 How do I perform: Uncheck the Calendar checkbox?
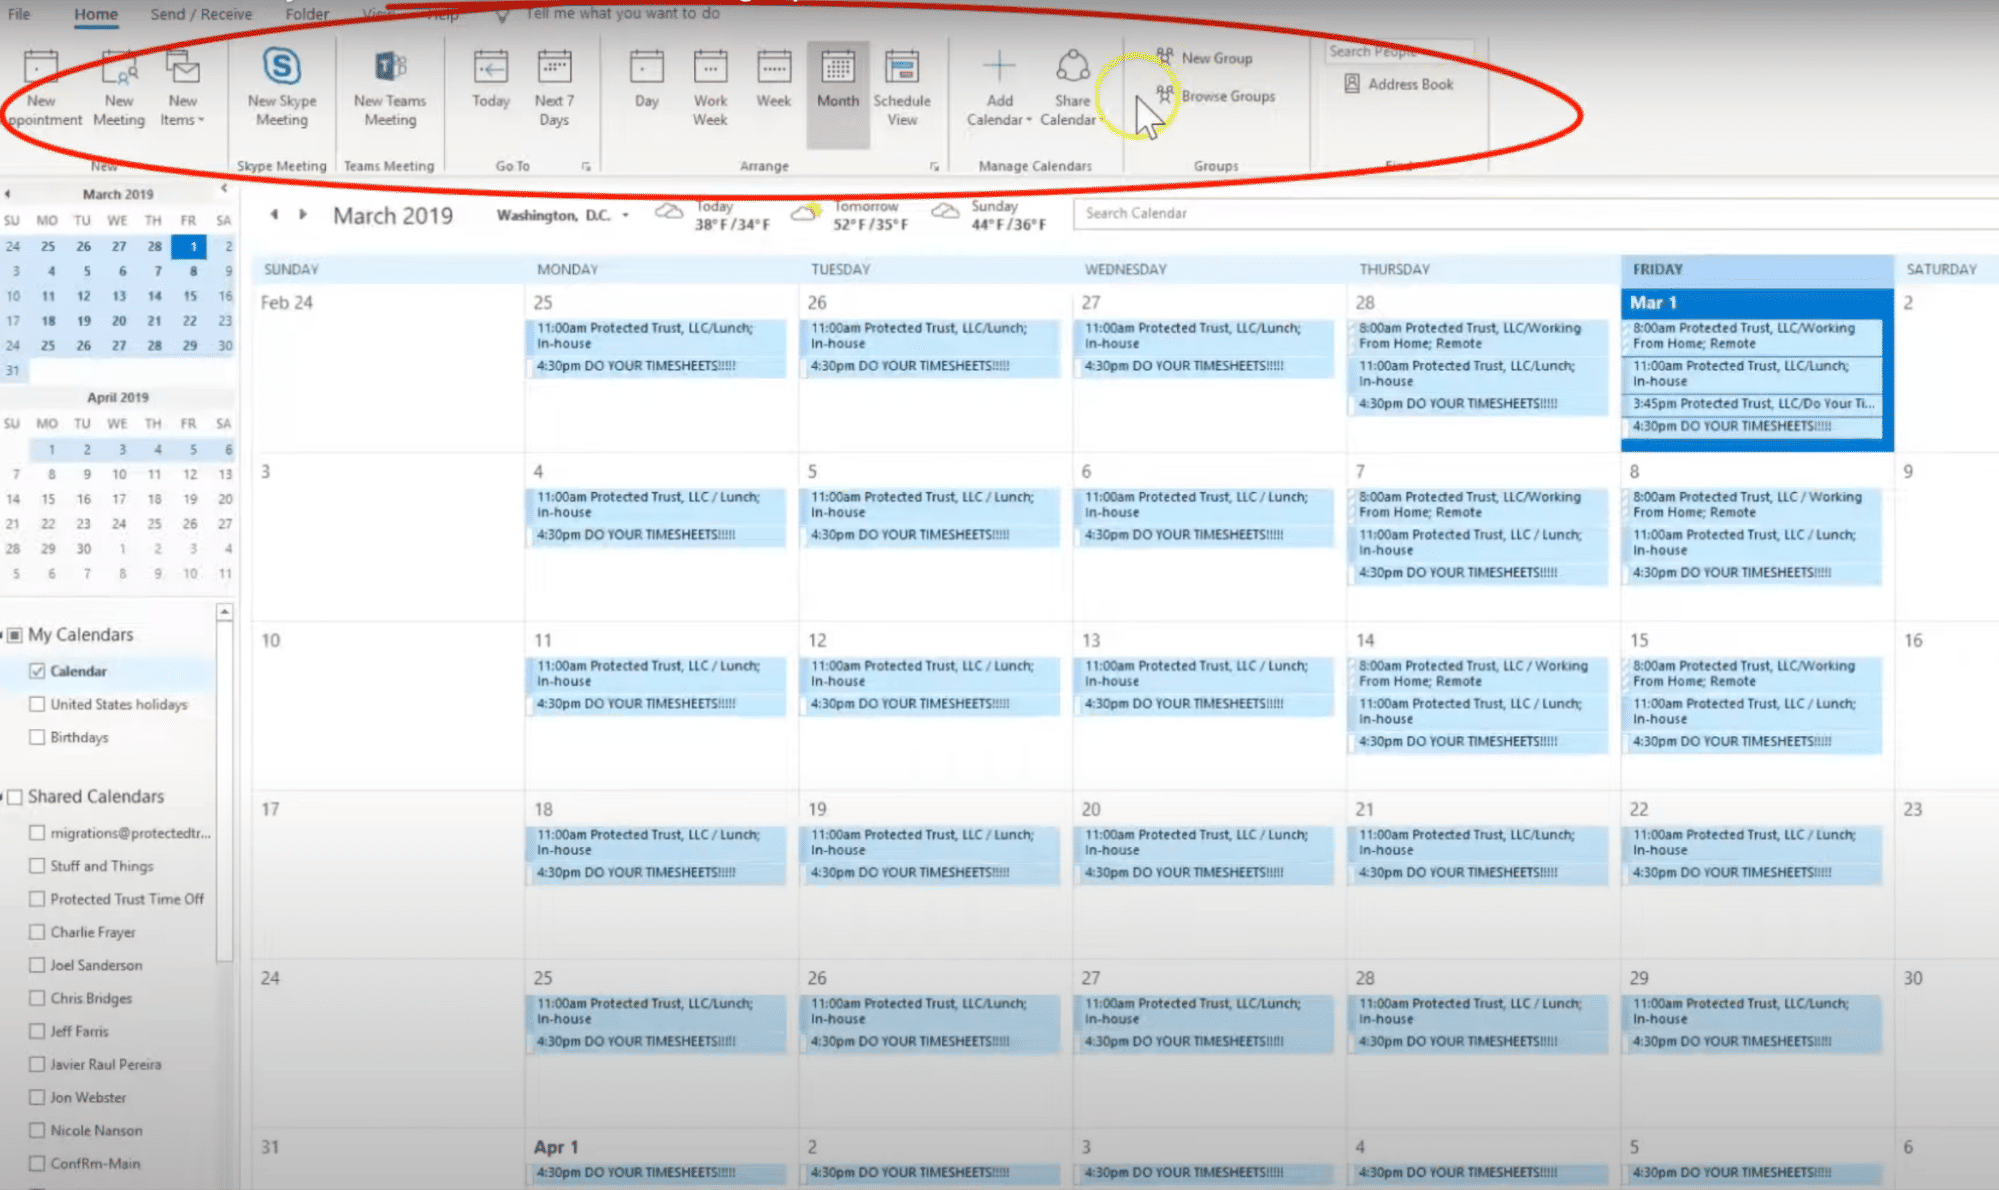37,671
